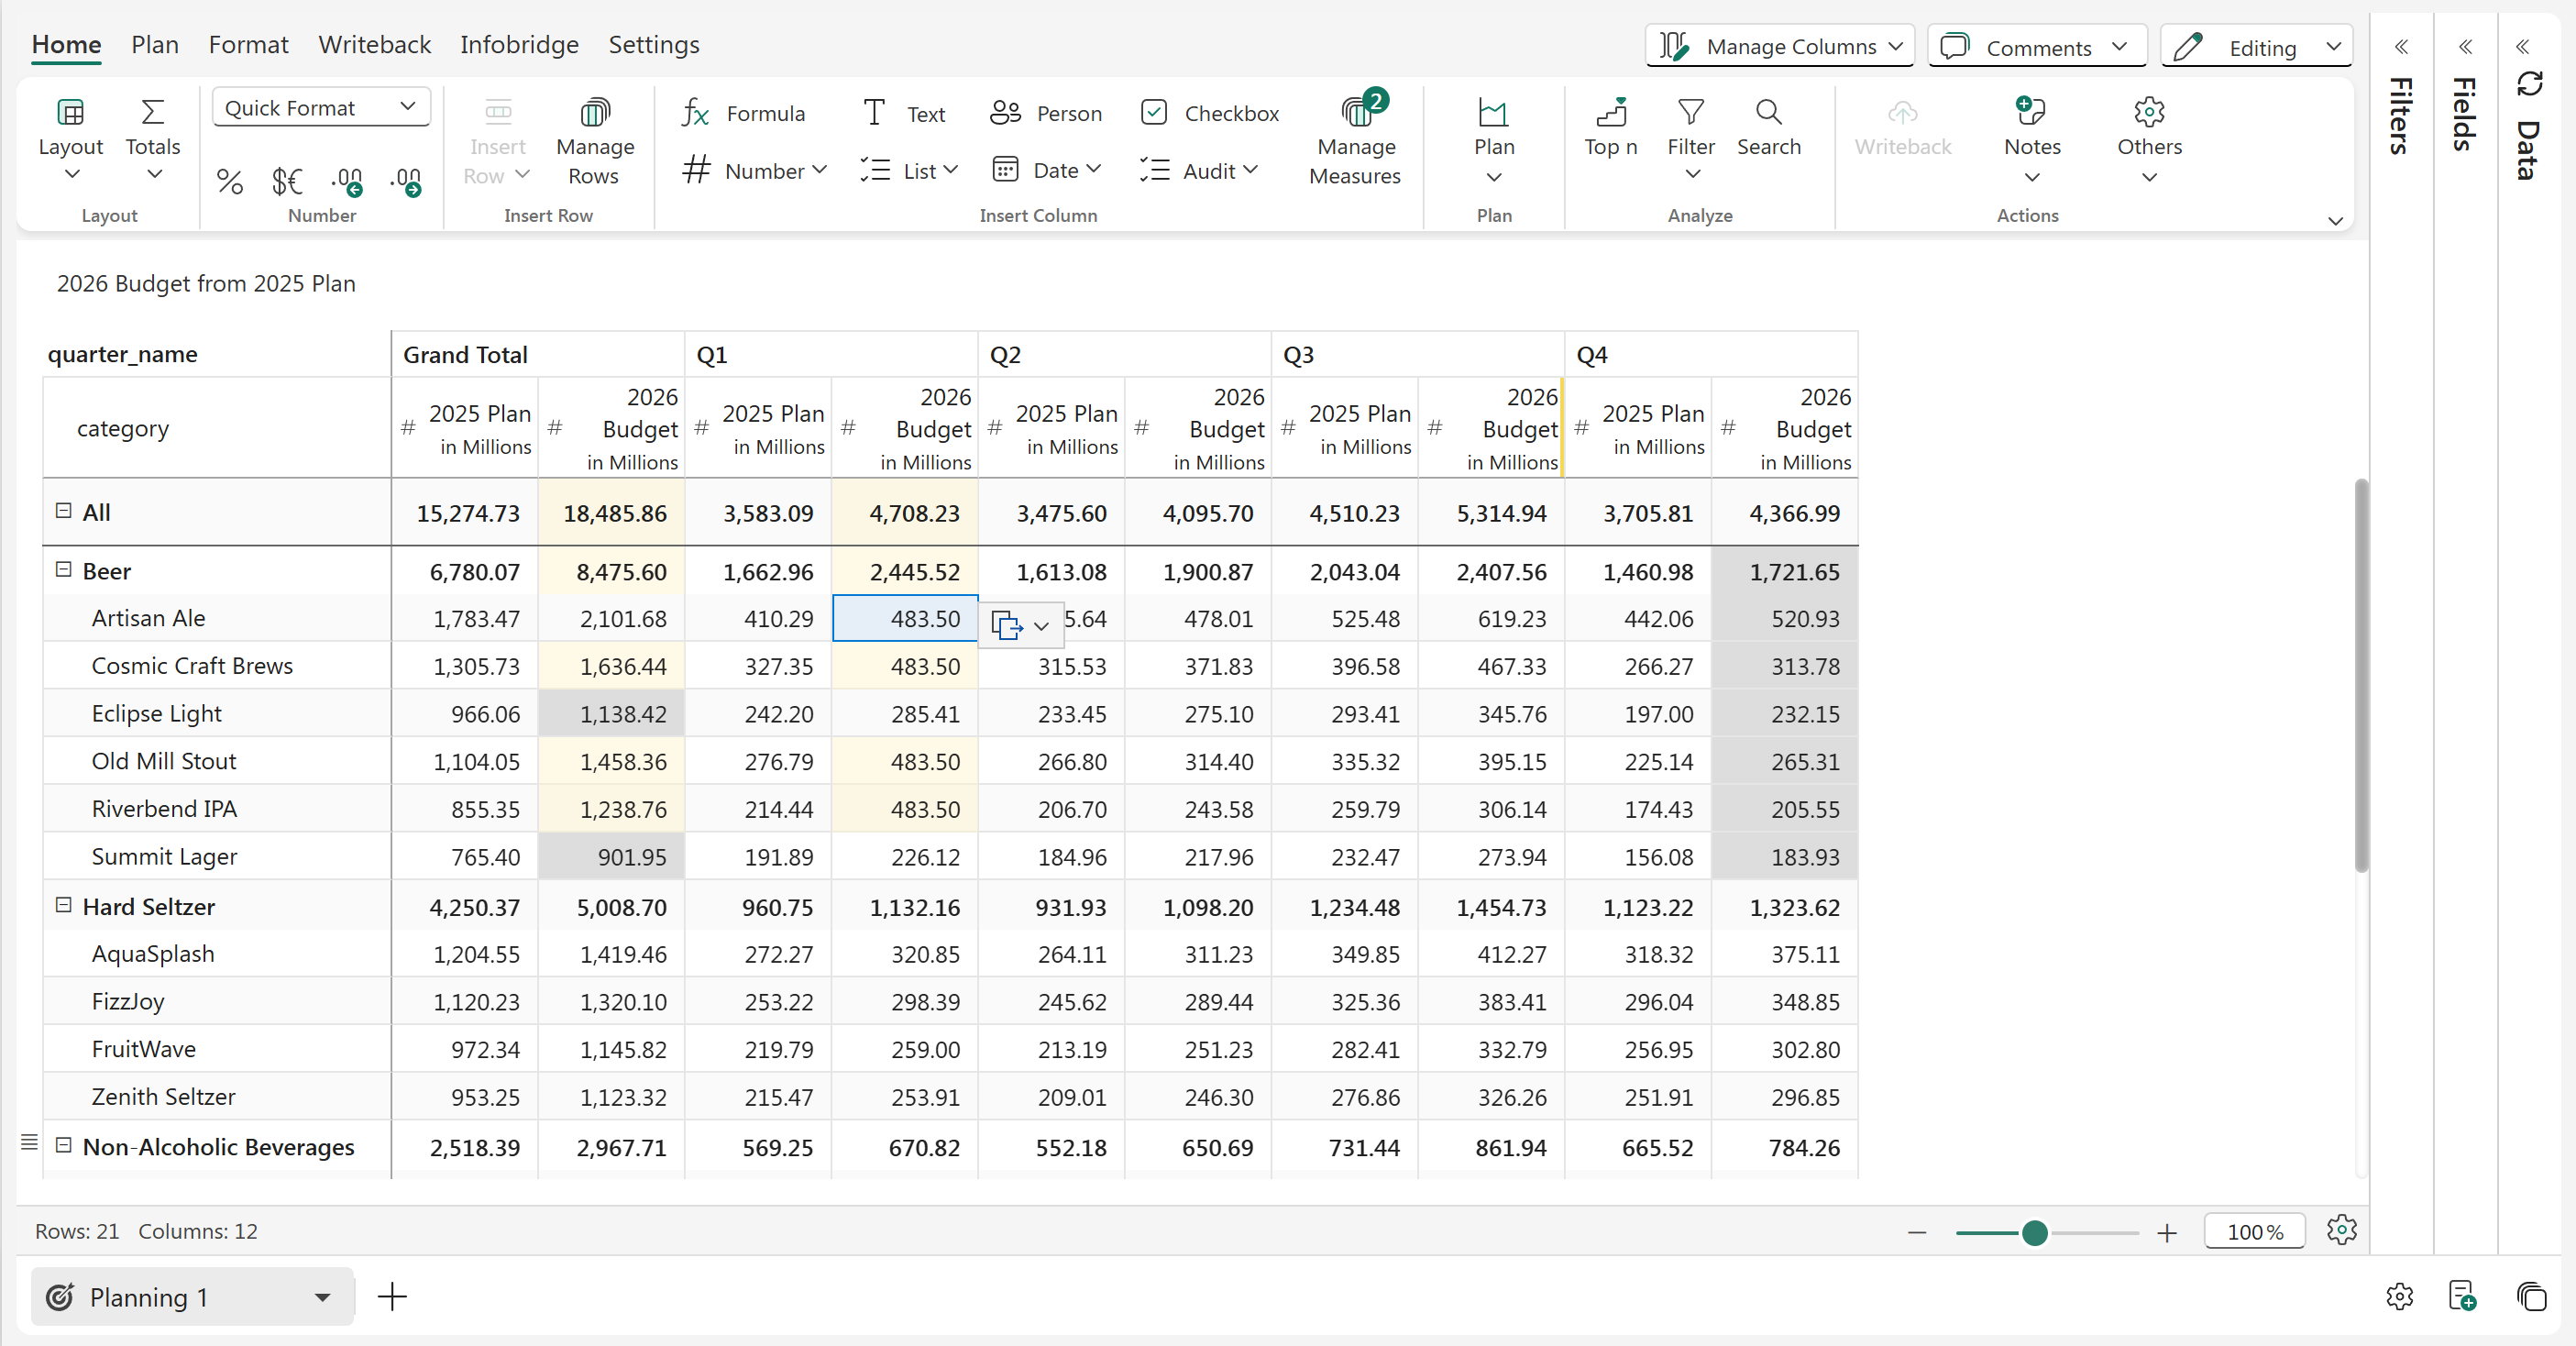
Task: Open the Planning 1 sheet dropdown
Action: [322, 1297]
